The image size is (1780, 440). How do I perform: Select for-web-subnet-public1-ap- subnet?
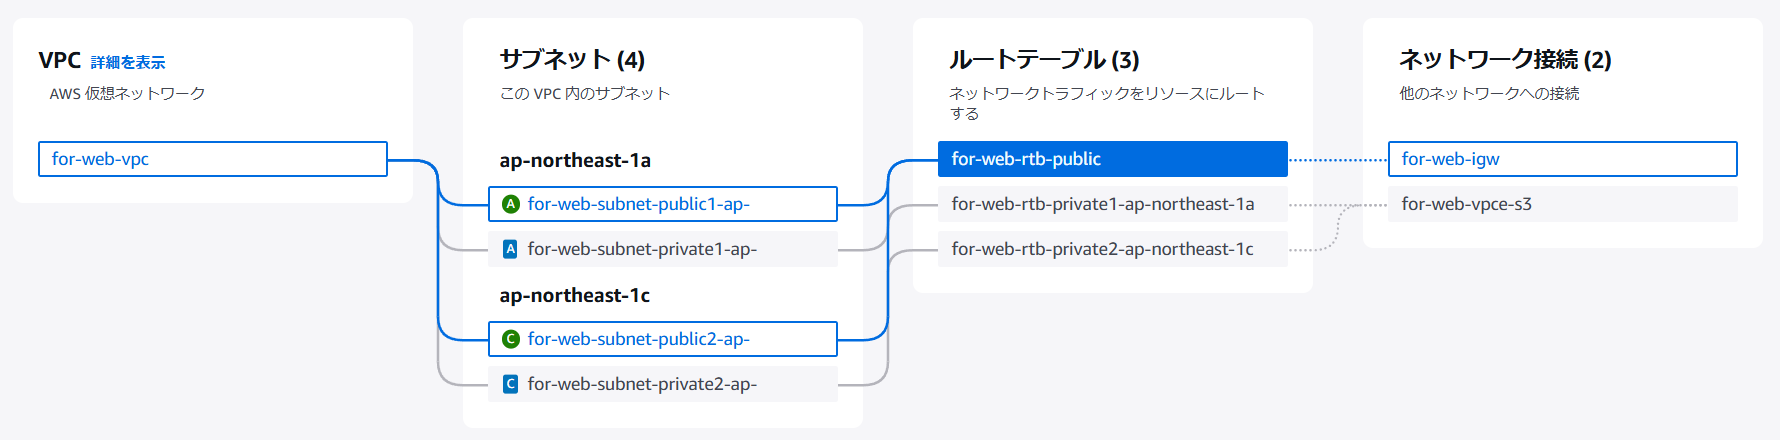(x=663, y=204)
